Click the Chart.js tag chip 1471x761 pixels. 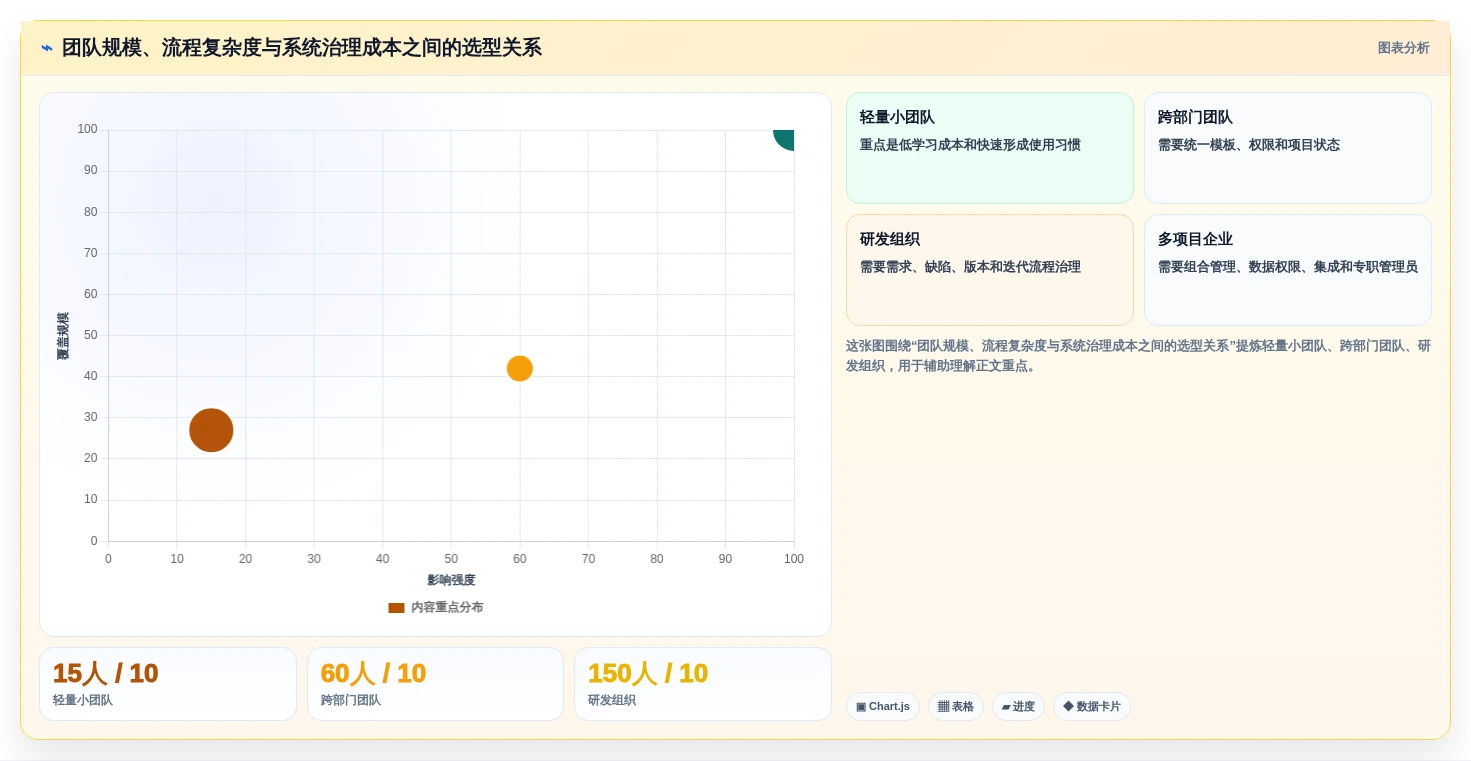coord(882,706)
